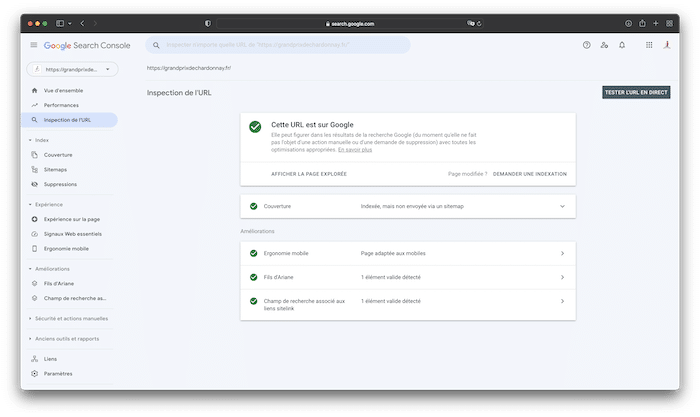Open the Google apps grid
The width and height of the screenshot is (700, 417).
point(649,45)
